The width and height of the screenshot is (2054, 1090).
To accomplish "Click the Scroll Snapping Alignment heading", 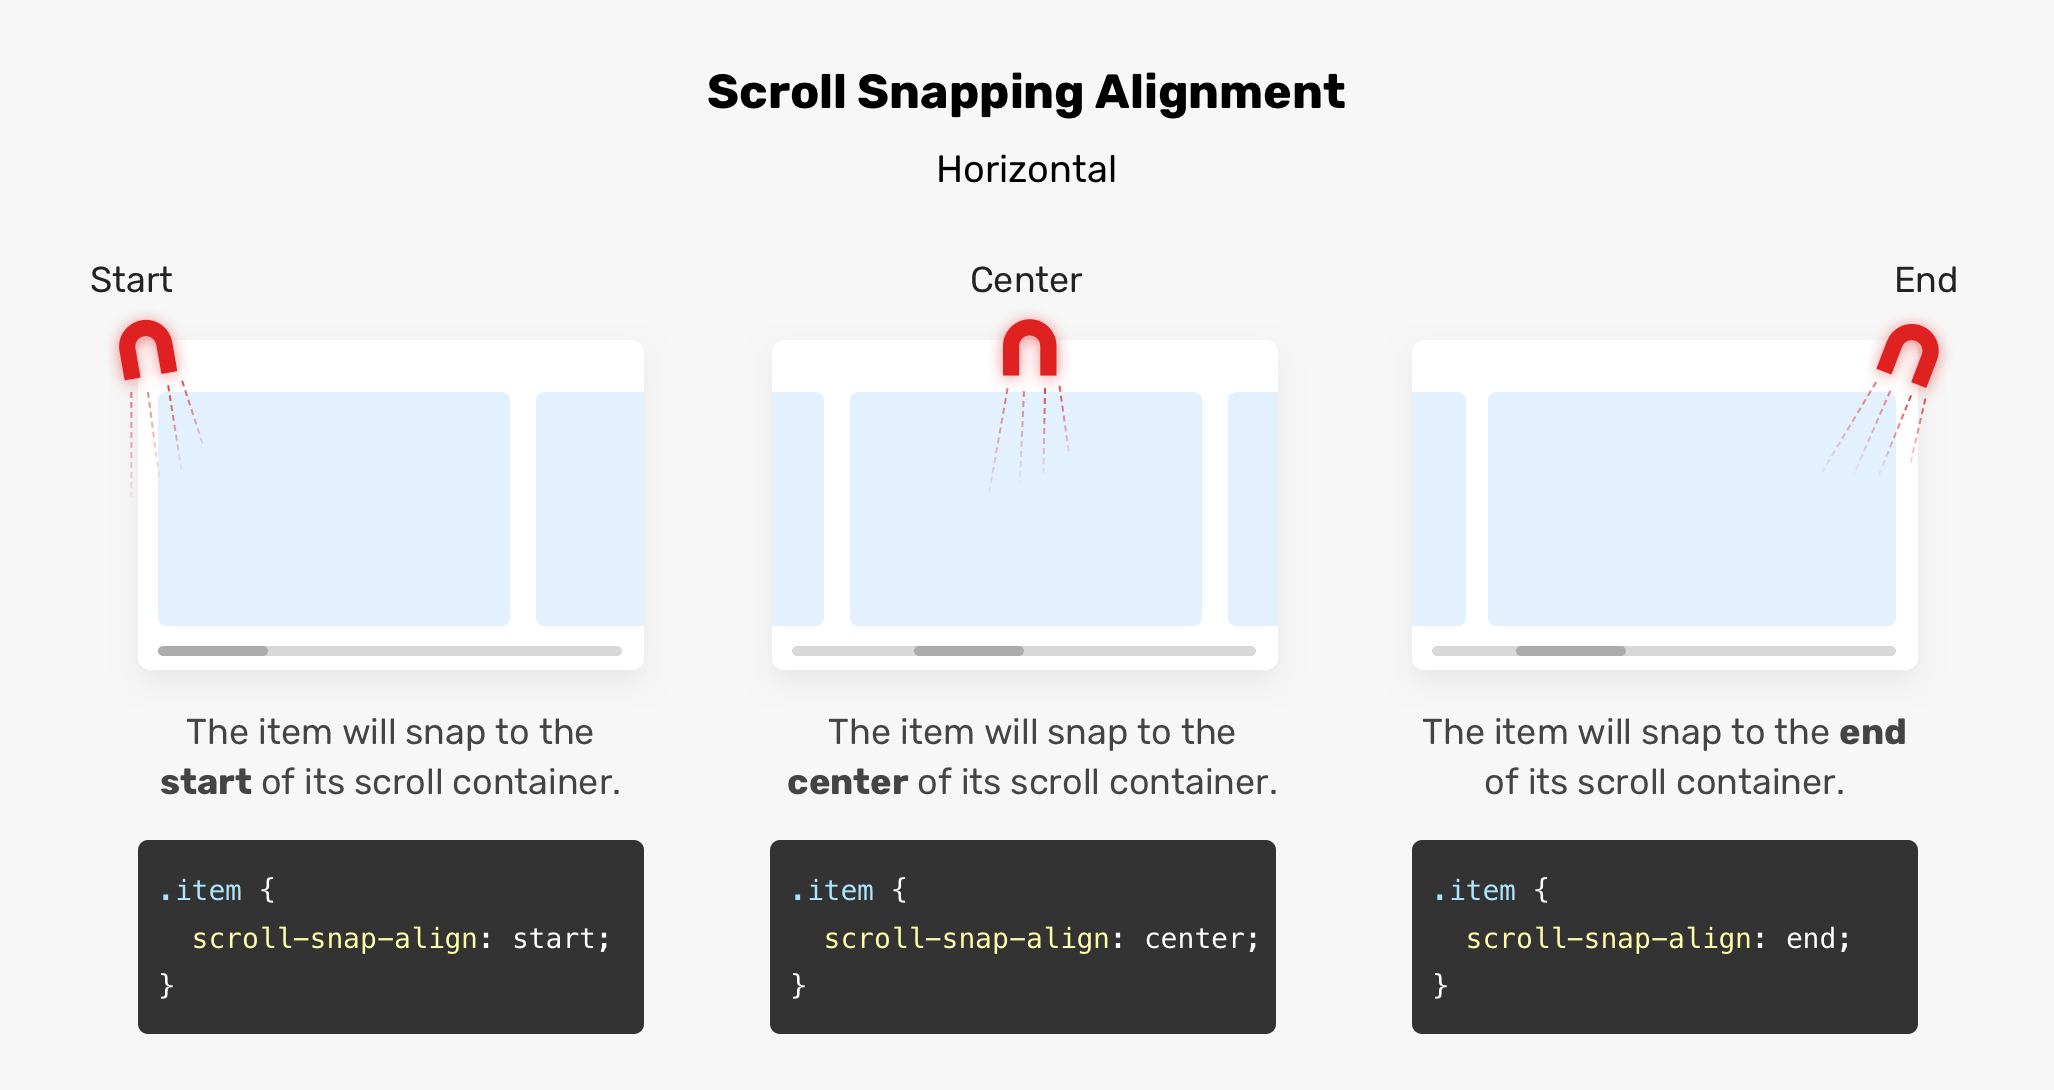I will click(x=1025, y=92).
